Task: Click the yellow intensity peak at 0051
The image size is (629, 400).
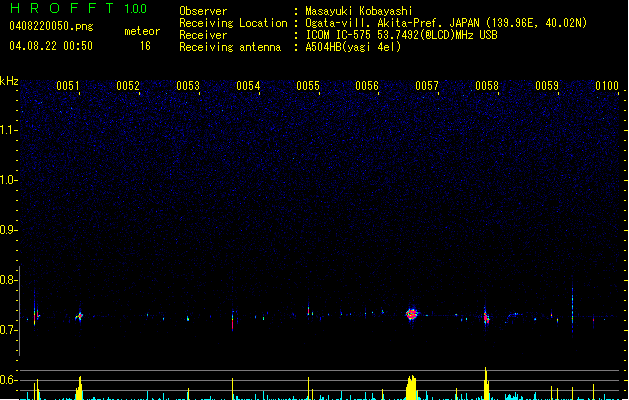Action: pos(79,388)
